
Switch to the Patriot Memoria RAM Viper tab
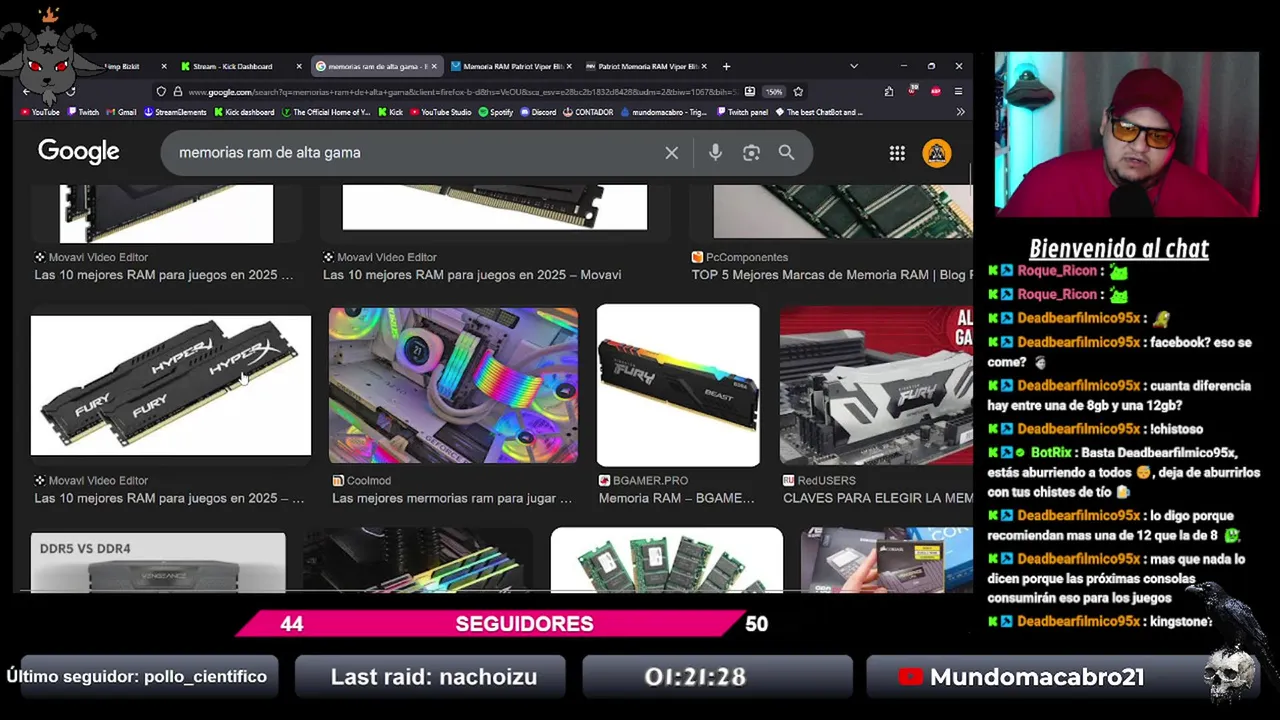(645, 66)
